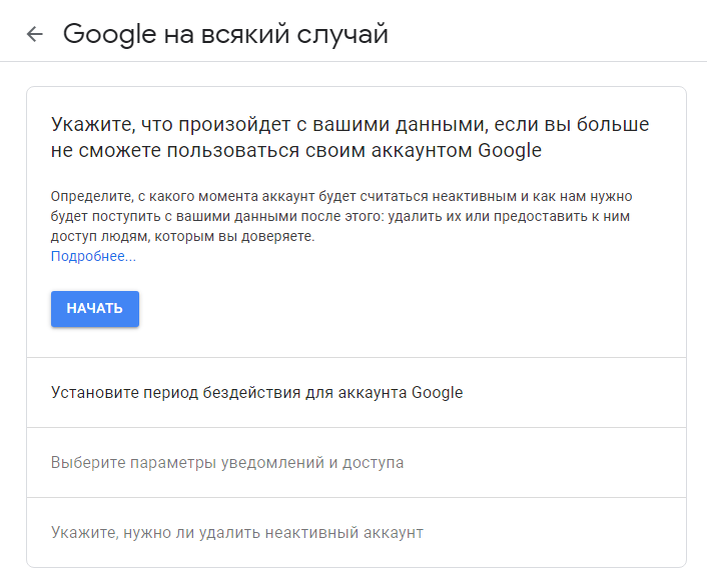This screenshot has height=580, width=707.
Task: Expand 'Укажите, нужно ли удалить неактивный аккаунт'
Action: (x=356, y=533)
